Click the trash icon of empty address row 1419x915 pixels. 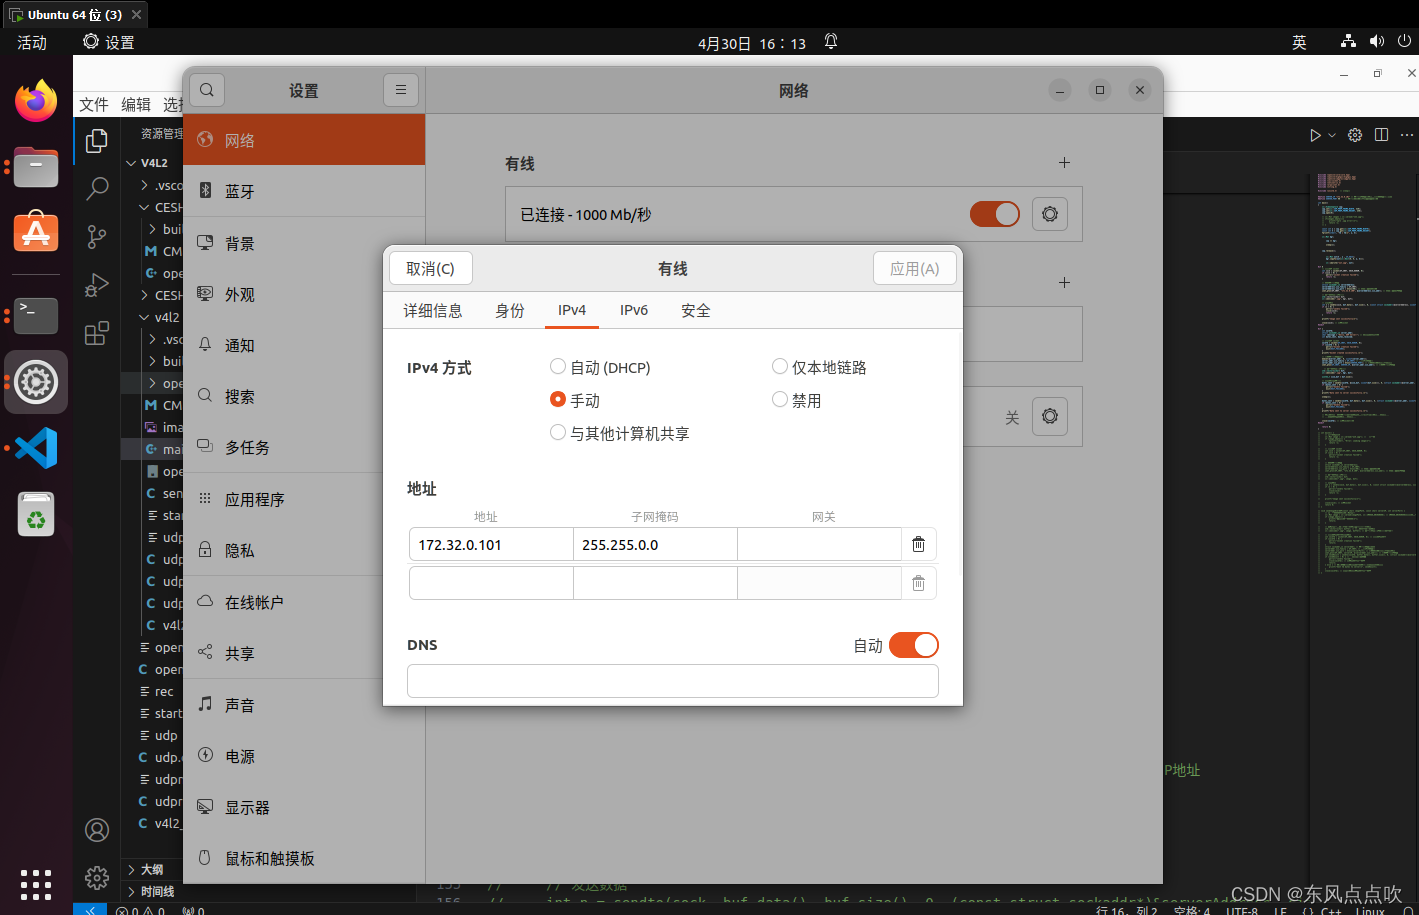click(918, 583)
